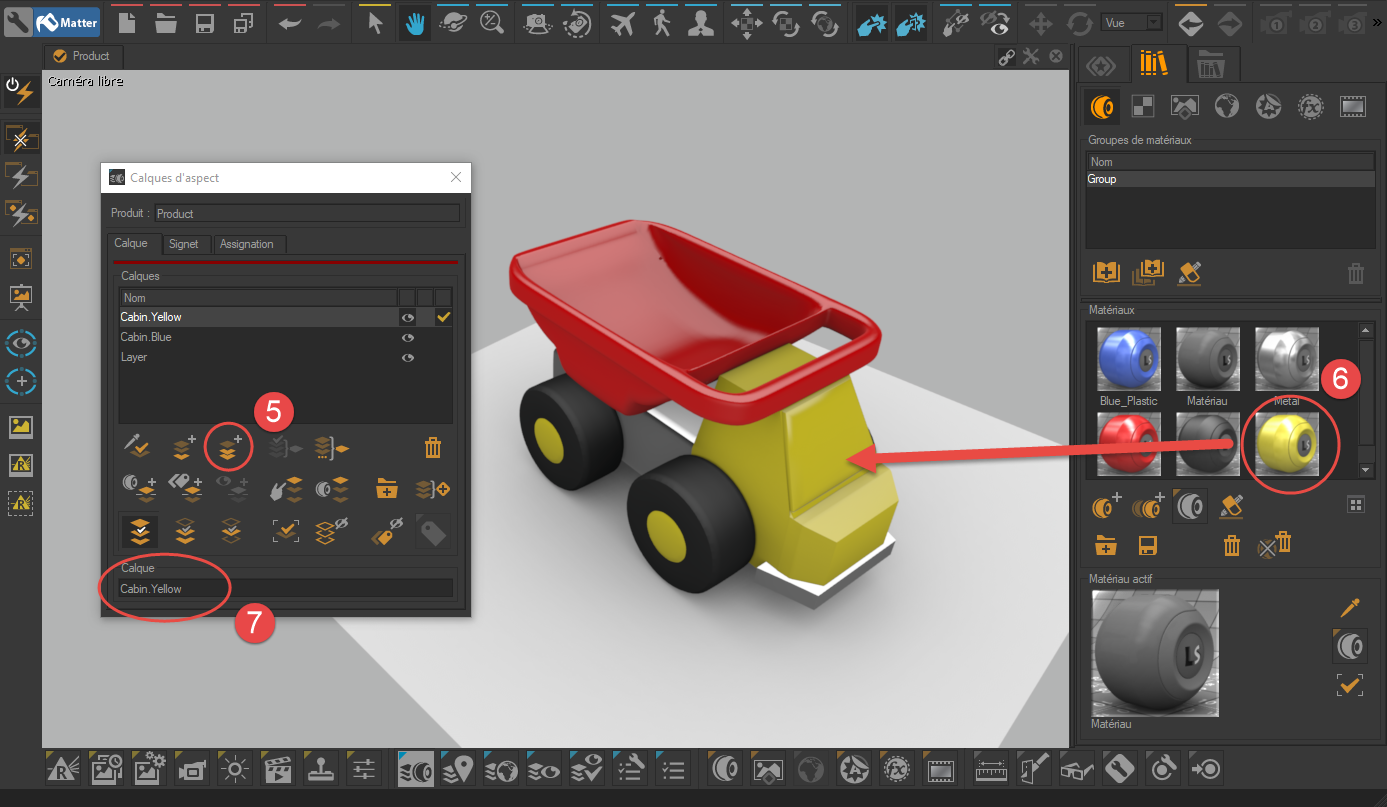Switch to the Textures checkerboard library icon
Screen dimensions: 1387x807
[x=1143, y=106]
